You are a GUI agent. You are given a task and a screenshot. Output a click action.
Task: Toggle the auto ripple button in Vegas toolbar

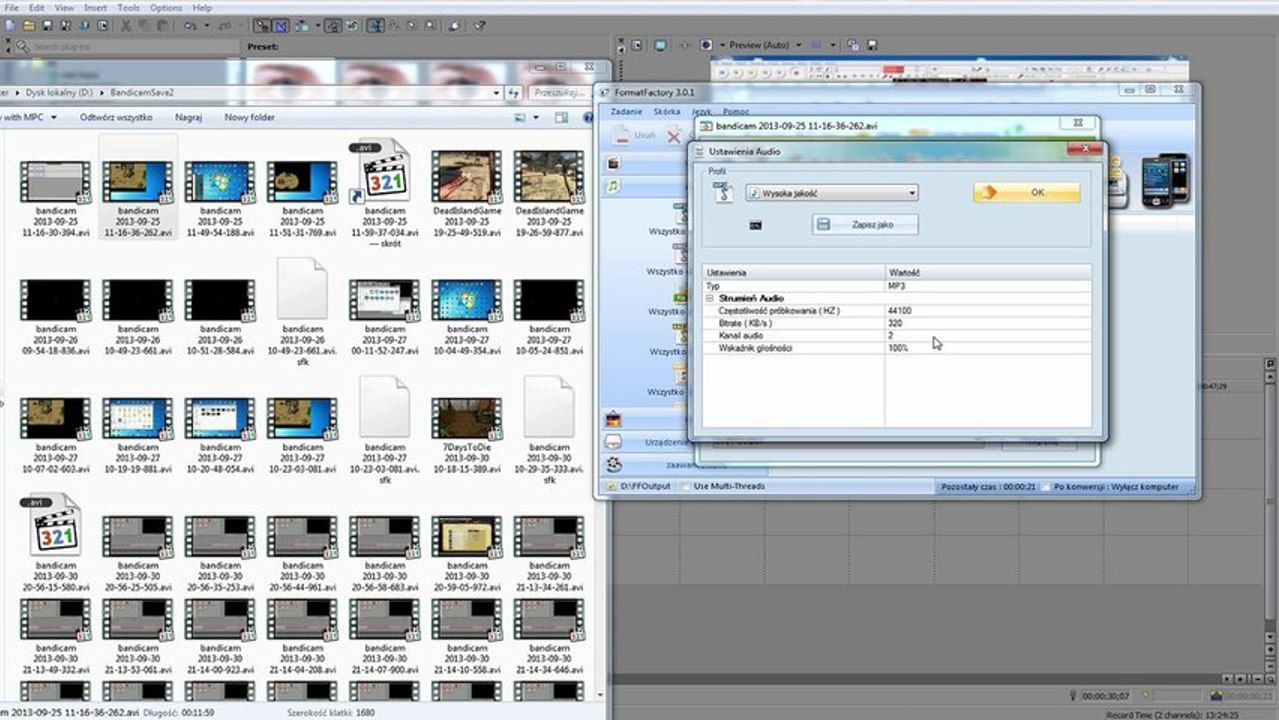click(303, 26)
